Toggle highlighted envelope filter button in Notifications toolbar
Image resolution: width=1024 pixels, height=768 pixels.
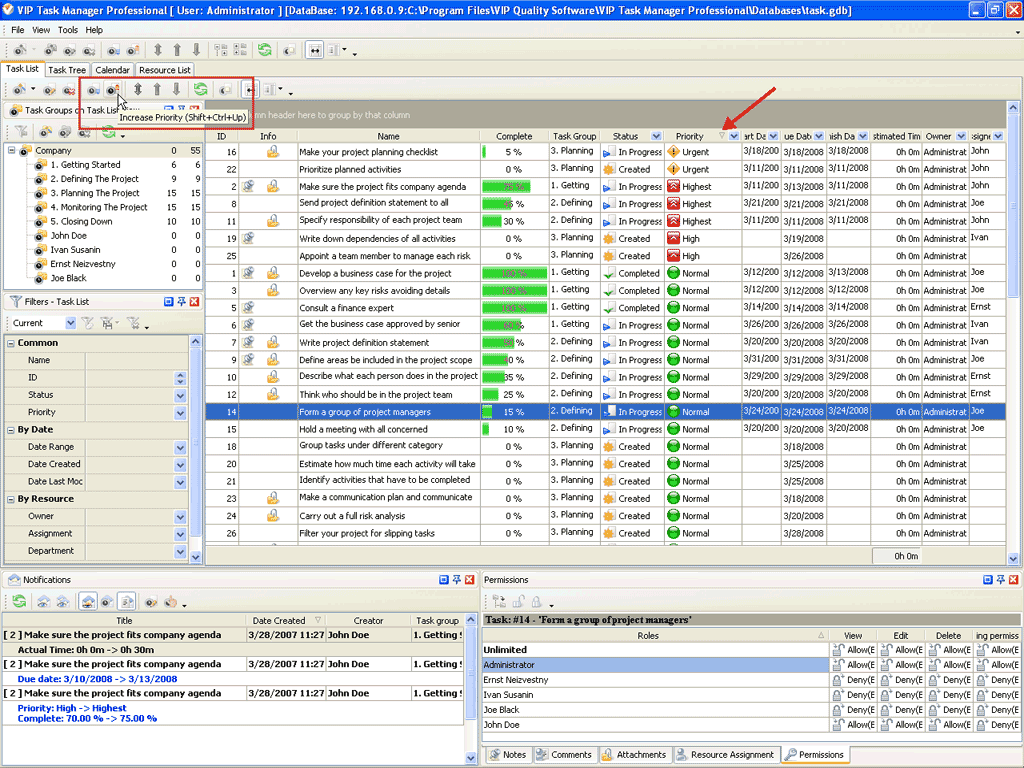[x=88, y=601]
